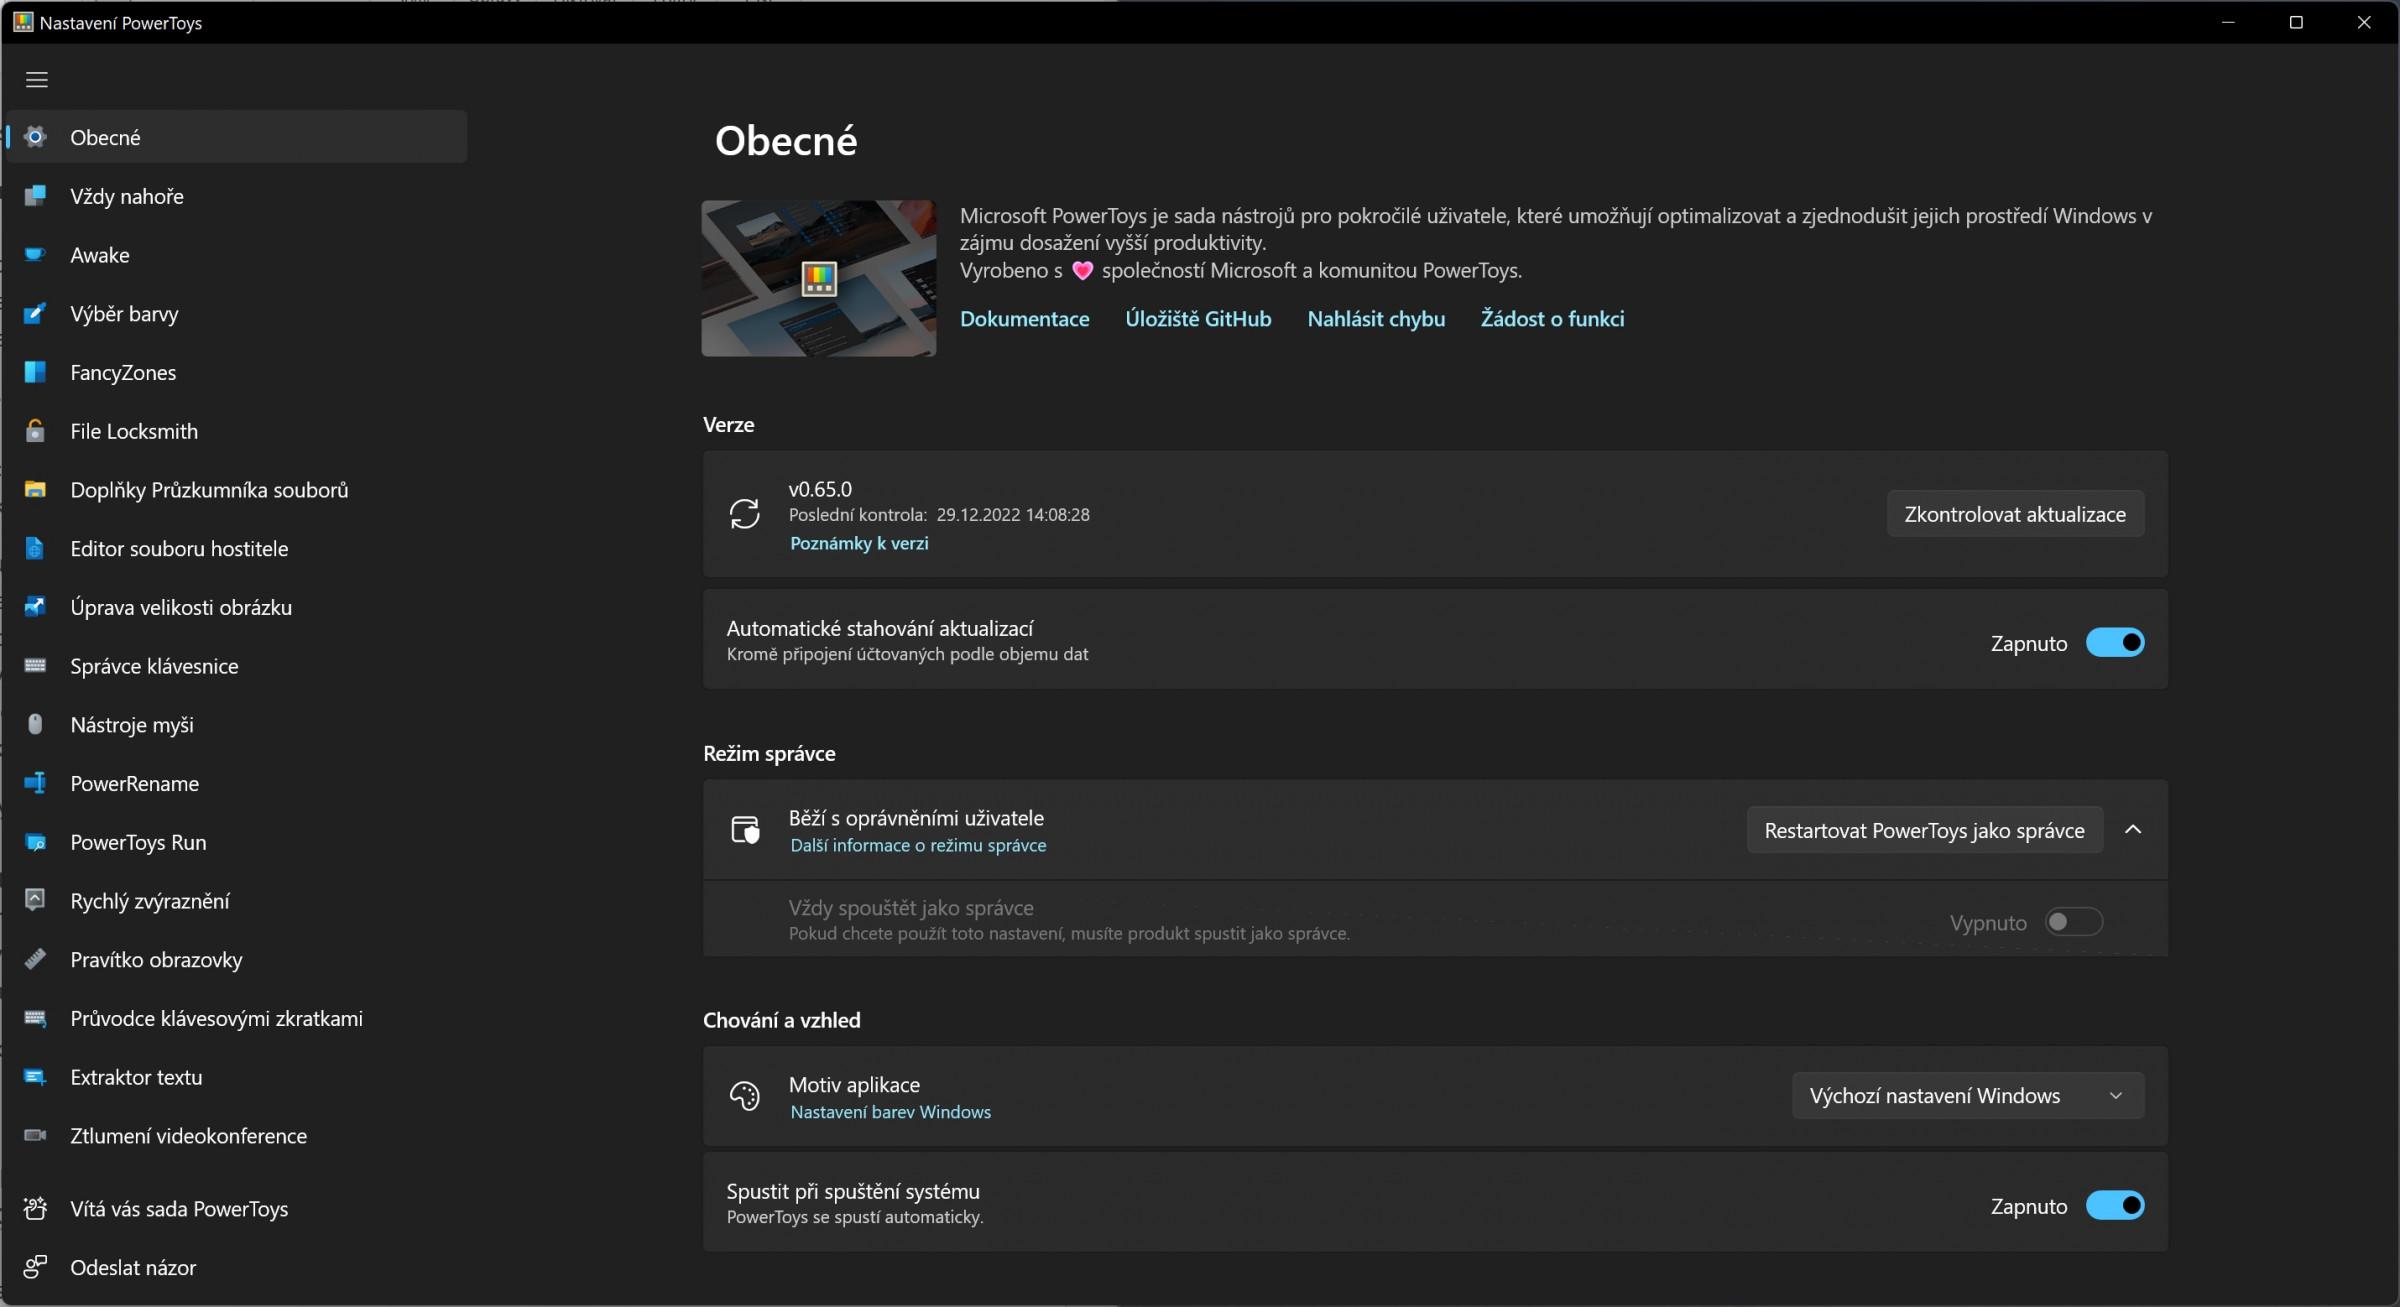Click the PowerToys hero image thumbnail
This screenshot has height=1307, width=2400.
click(x=818, y=278)
